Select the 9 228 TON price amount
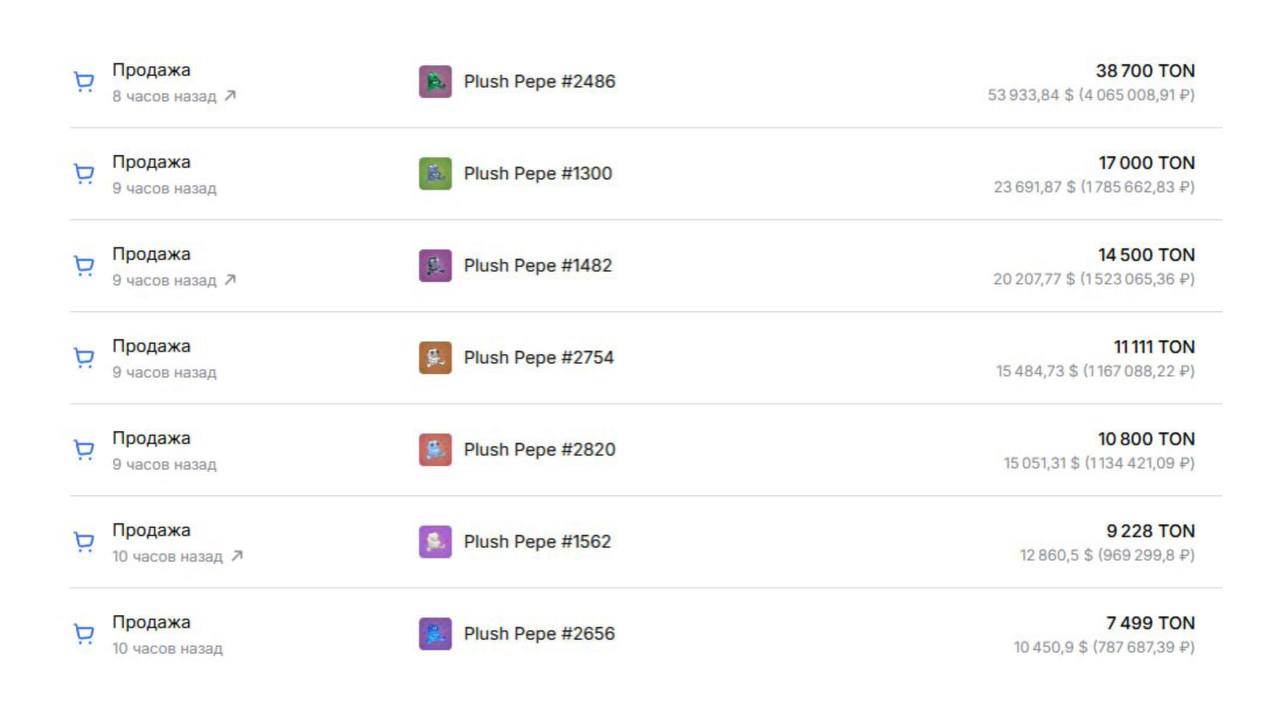The width and height of the screenshot is (1280, 719). (x=1150, y=531)
